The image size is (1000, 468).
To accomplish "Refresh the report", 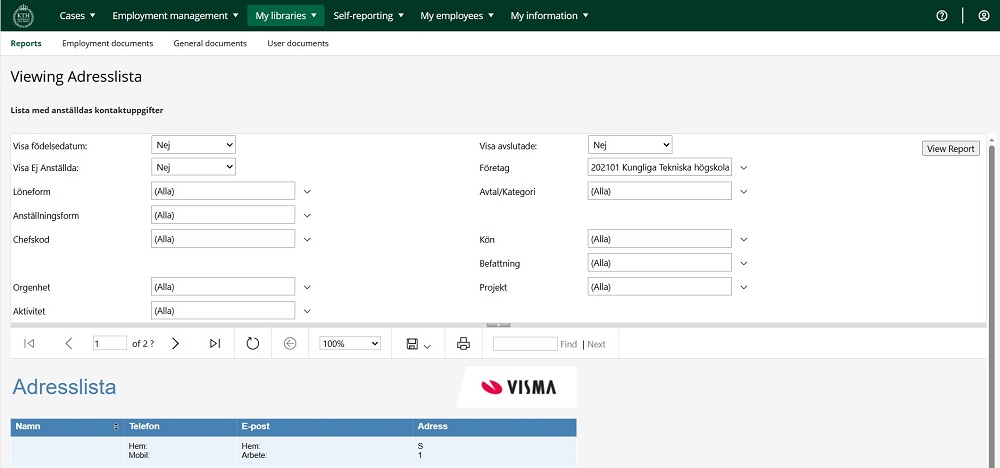I will (x=253, y=343).
